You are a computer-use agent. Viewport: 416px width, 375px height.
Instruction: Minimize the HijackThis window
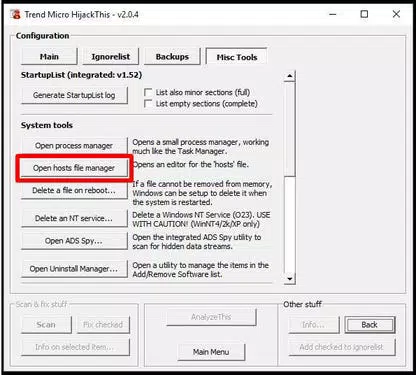333,14
